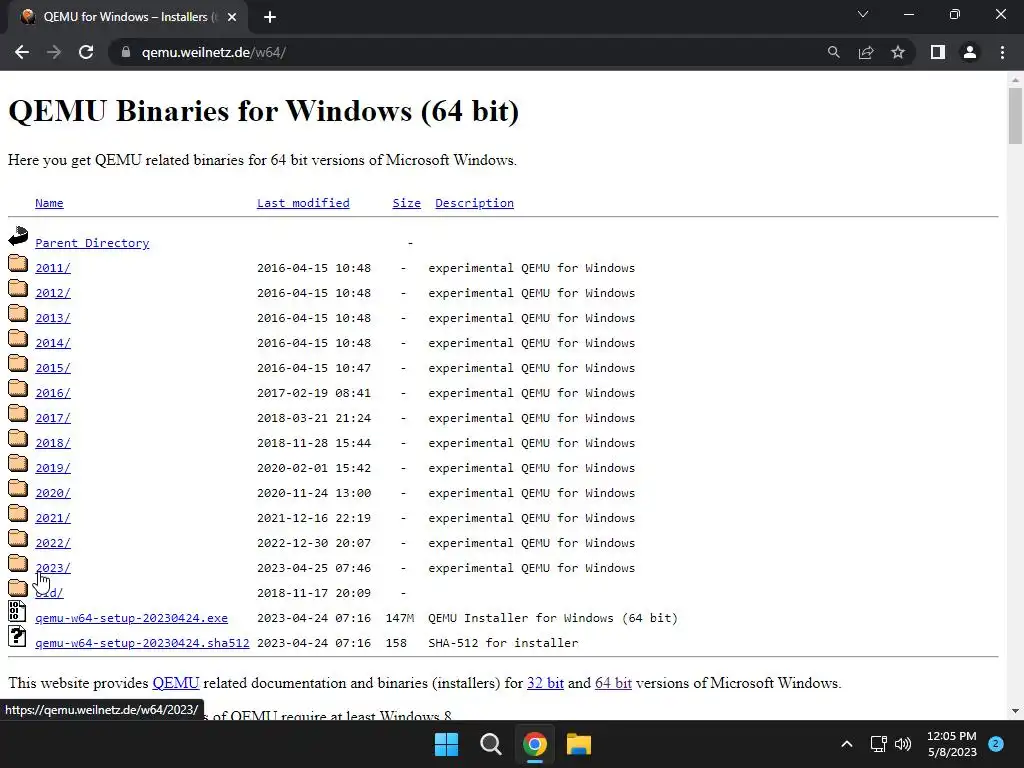Open the clock showing 12:05 PM
Viewport: 1024px width, 768px height.
point(952,744)
